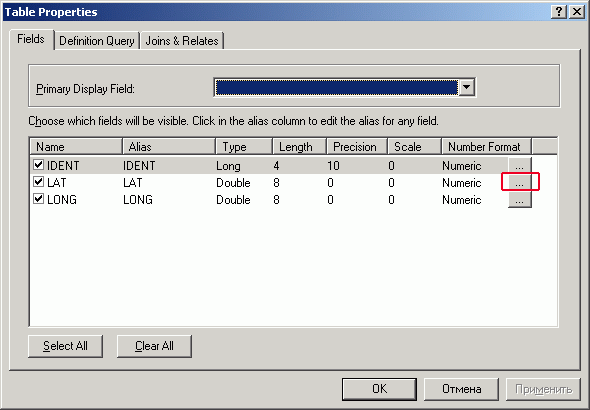Open number format for LONG field
This screenshot has height=410, width=590.
[520, 199]
